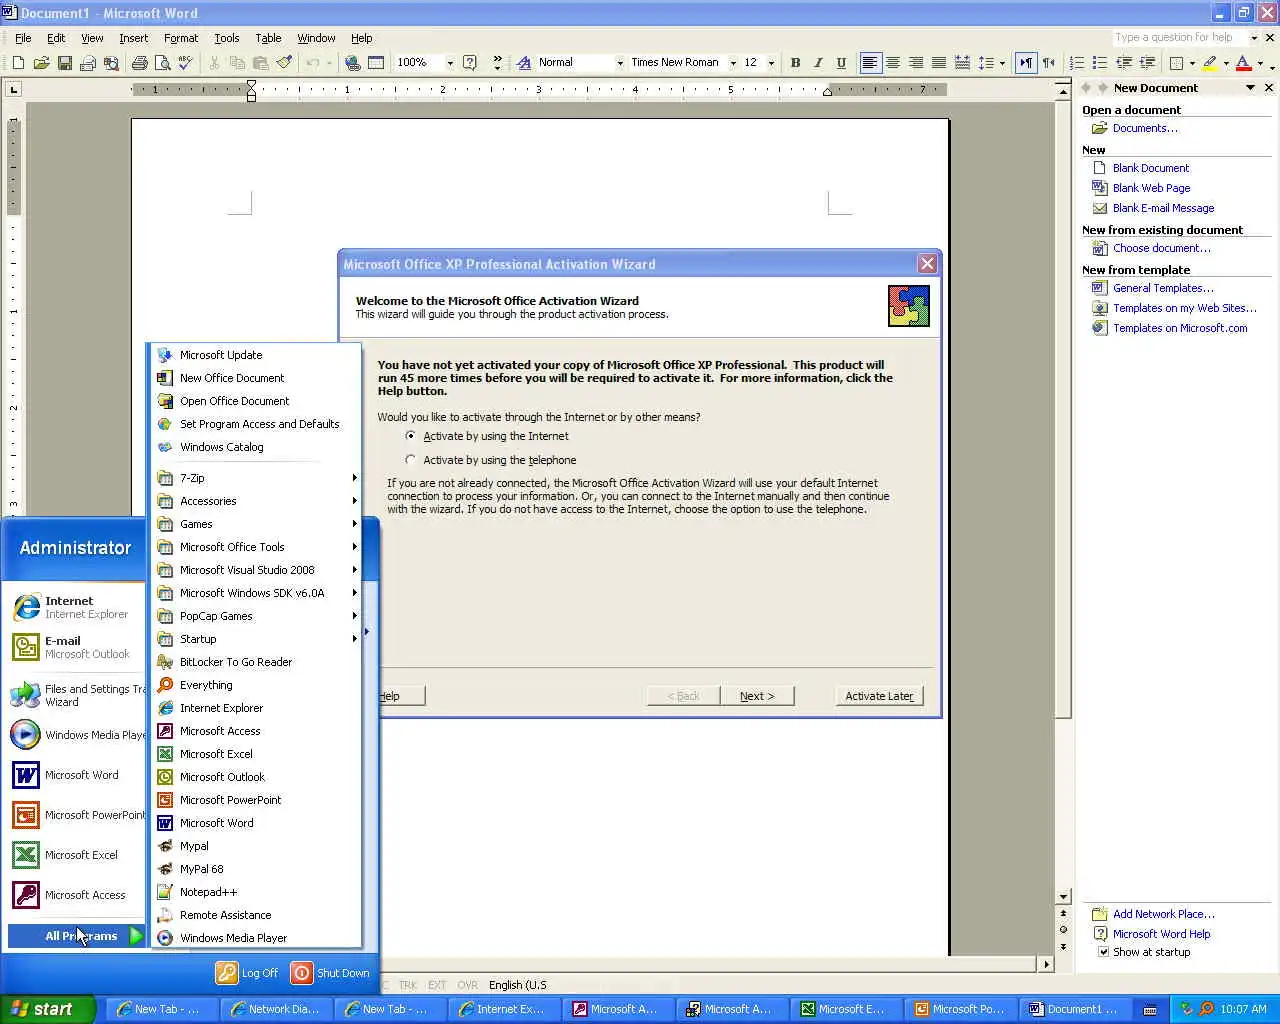The width and height of the screenshot is (1280, 1024).
Task: Open the Table menu
Action: pyautogui.click(x=268, y=38)
